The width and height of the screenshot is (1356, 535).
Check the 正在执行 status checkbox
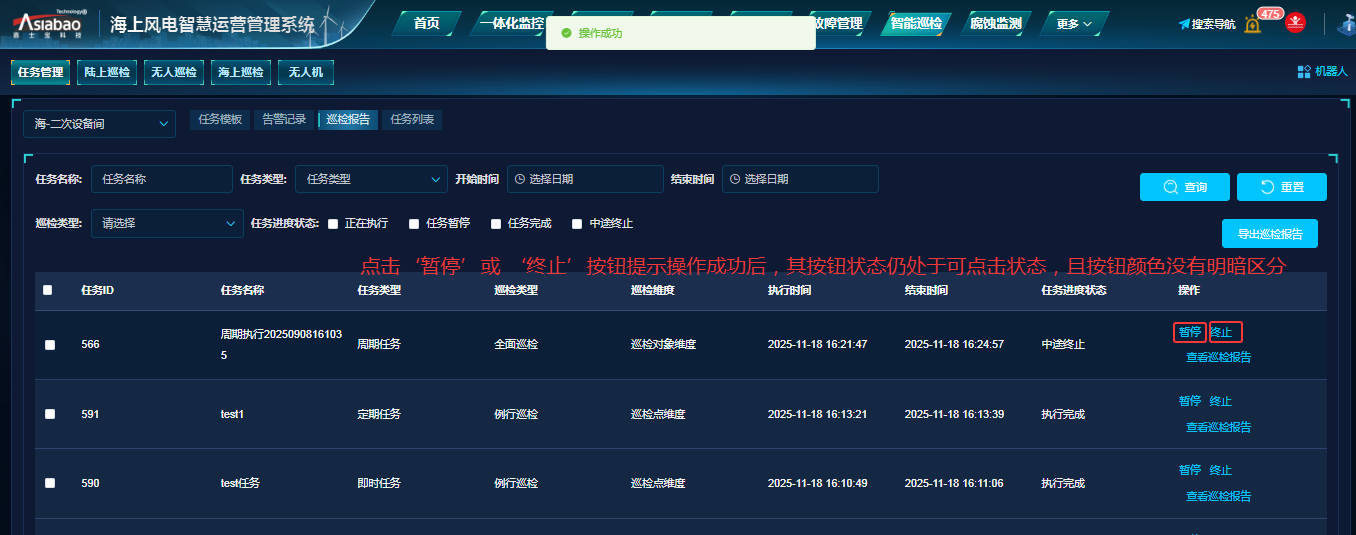(x=333, y=224)
